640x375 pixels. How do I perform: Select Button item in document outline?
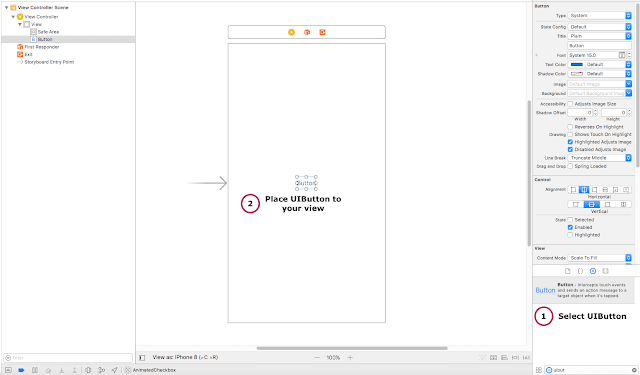45,39
